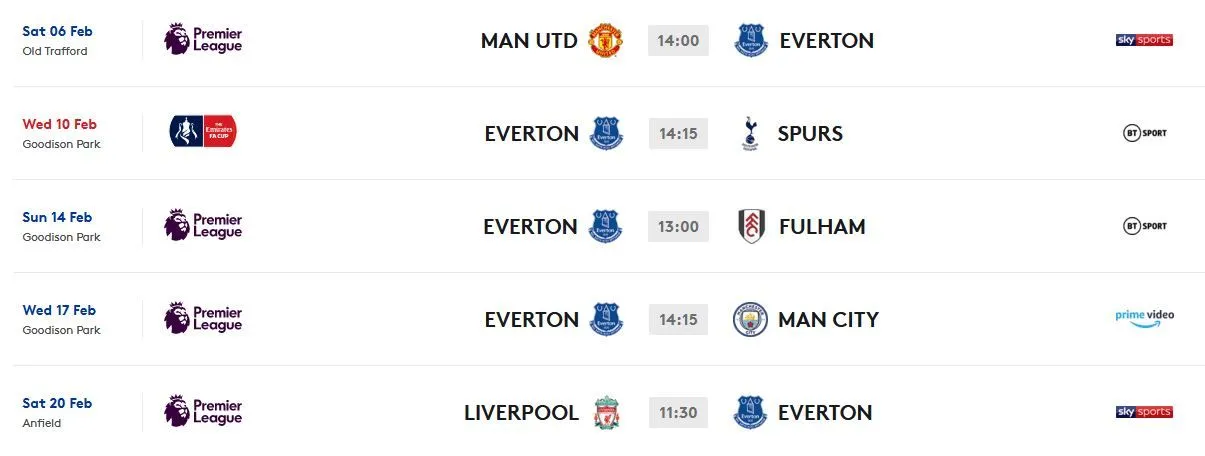This screenshot has height=456, width=1205.
Task: Click the Emirates FA Cup logo
Action: pyautogui.click(x=203, y=133)
